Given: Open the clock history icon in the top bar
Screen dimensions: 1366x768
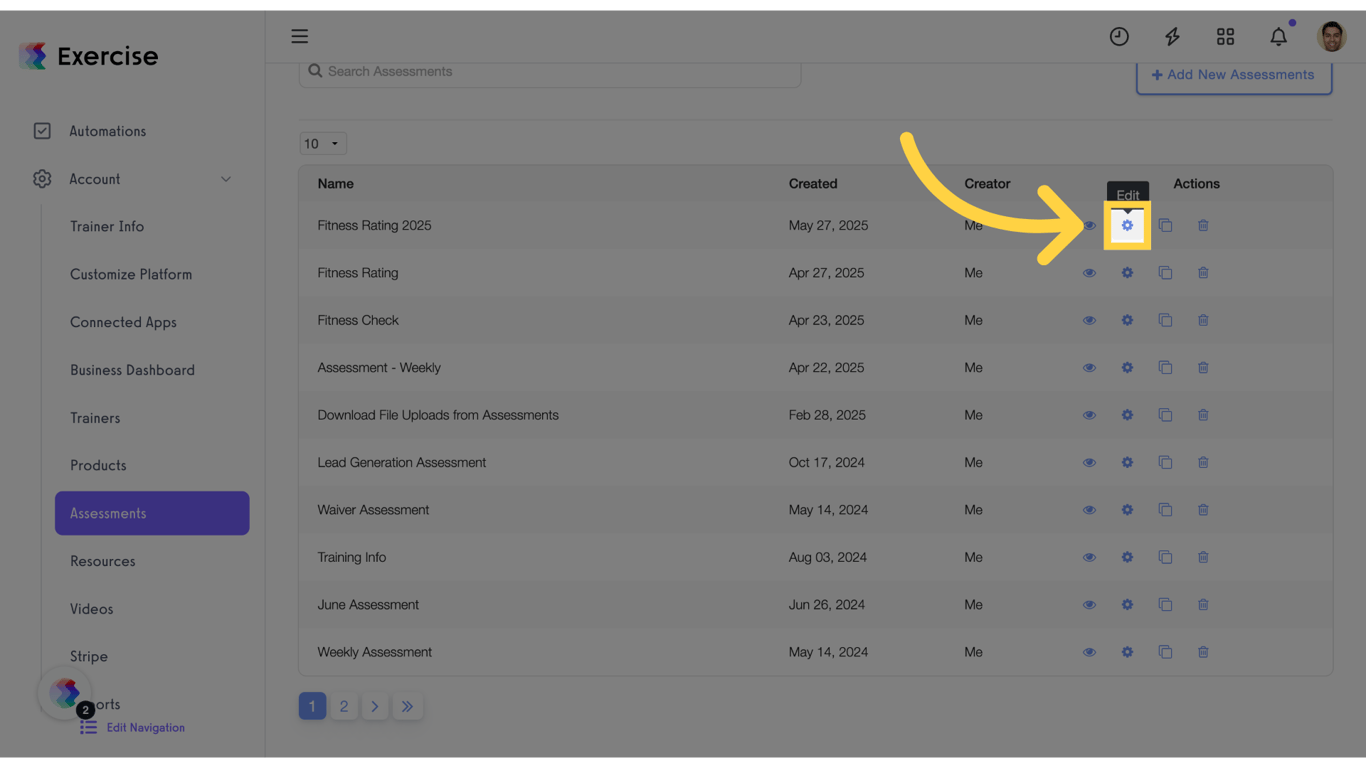Looking at the screenshot, I should 1119,37.
